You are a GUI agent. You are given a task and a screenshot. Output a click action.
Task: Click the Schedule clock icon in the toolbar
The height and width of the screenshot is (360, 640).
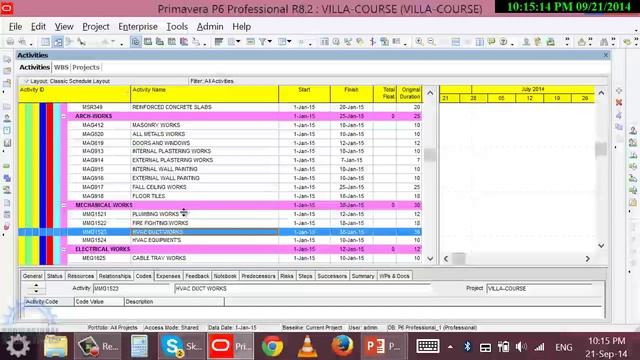coord(336,41)
